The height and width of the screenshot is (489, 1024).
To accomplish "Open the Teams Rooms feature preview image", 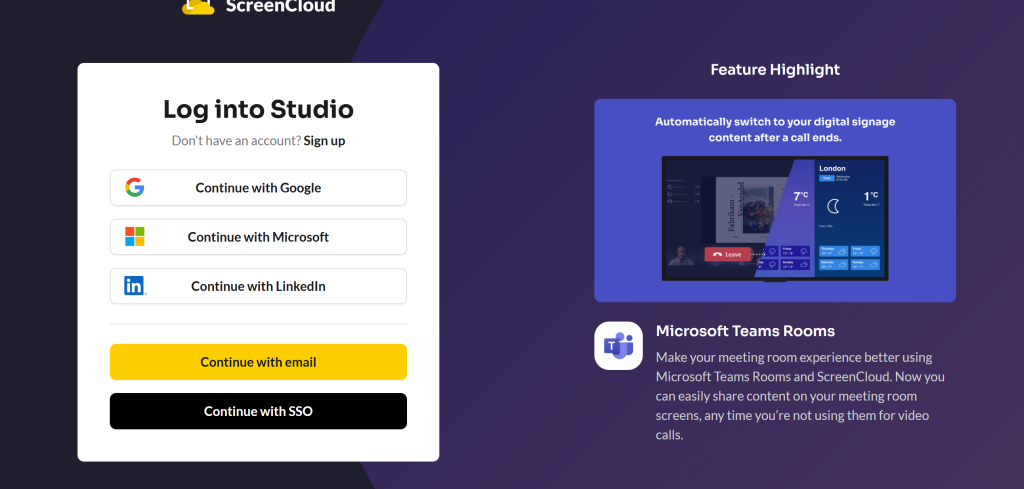I will [x=775, y=200].
